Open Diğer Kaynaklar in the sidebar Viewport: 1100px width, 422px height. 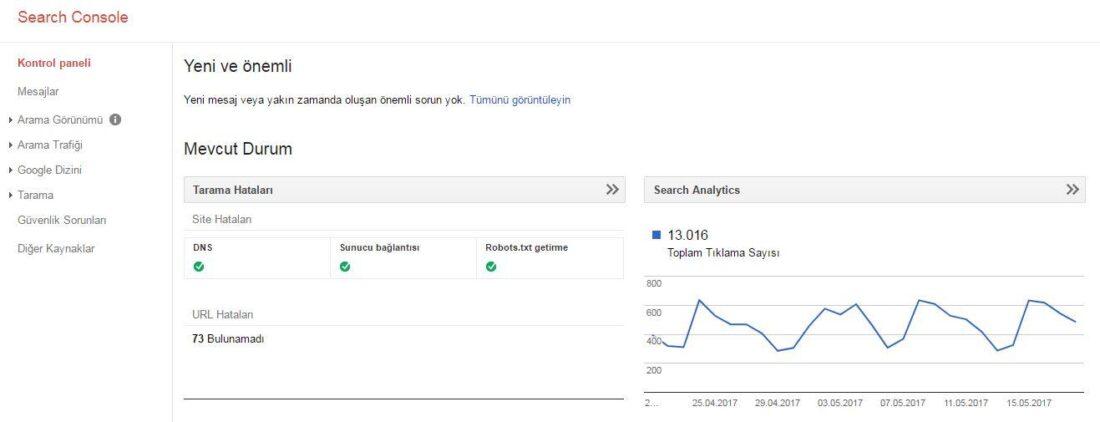[x=56, y=248]
